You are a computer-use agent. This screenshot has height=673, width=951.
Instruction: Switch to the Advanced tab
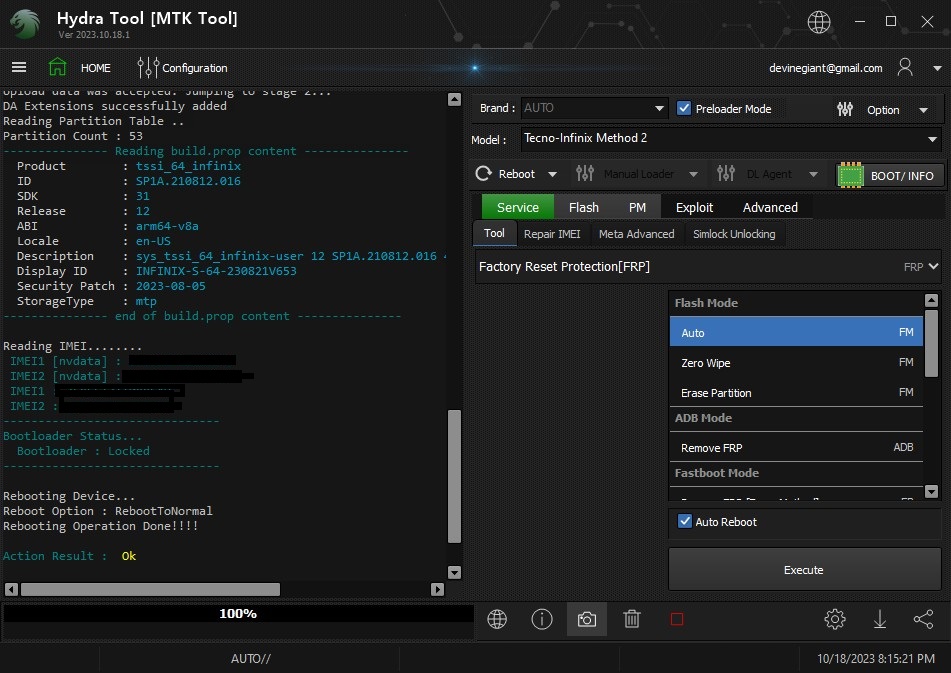(x=770, y=207)
